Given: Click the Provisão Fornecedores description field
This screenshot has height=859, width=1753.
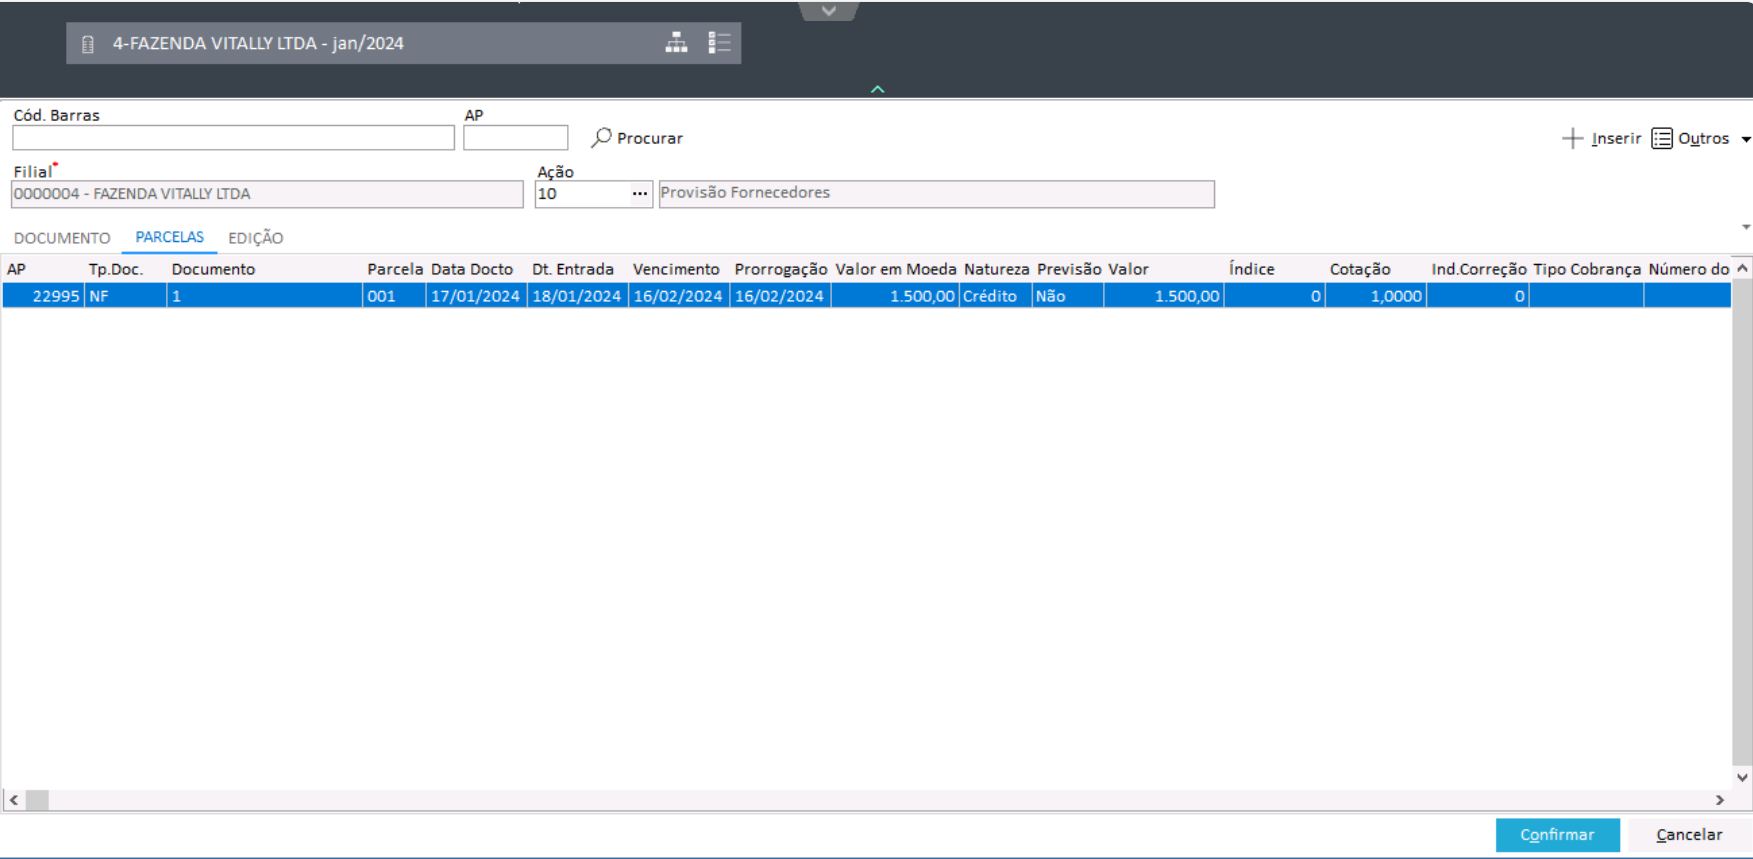Looking at the screenshot, I should click(936, 193).
